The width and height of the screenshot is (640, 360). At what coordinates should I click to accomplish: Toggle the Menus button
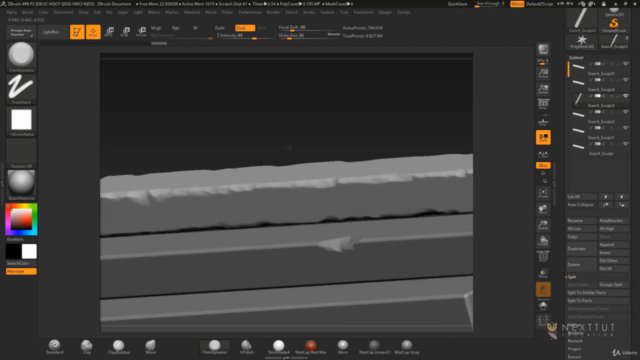coord(517,4)
